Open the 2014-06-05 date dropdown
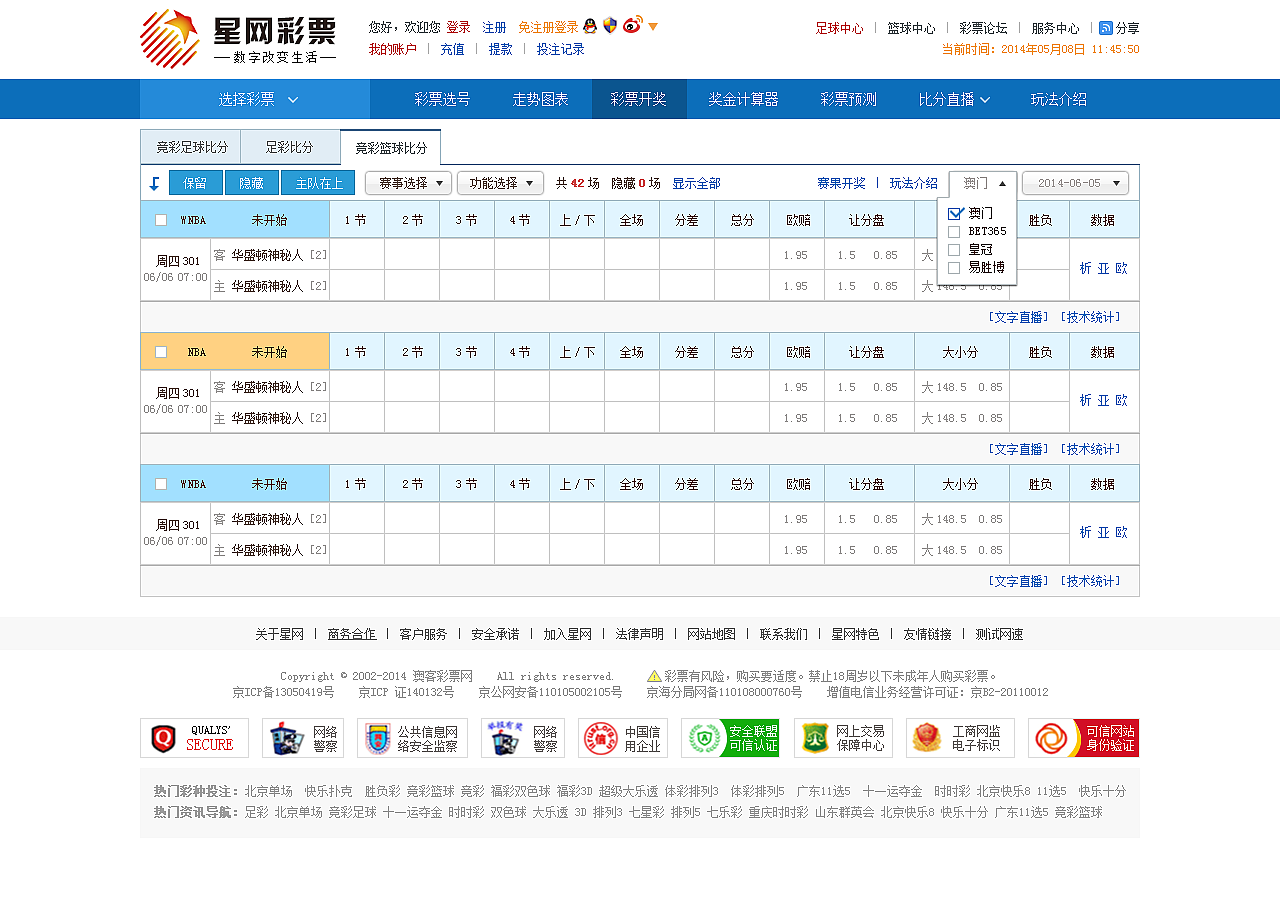This screenshot has height=900, width=1280. (x=1075, y=183)
